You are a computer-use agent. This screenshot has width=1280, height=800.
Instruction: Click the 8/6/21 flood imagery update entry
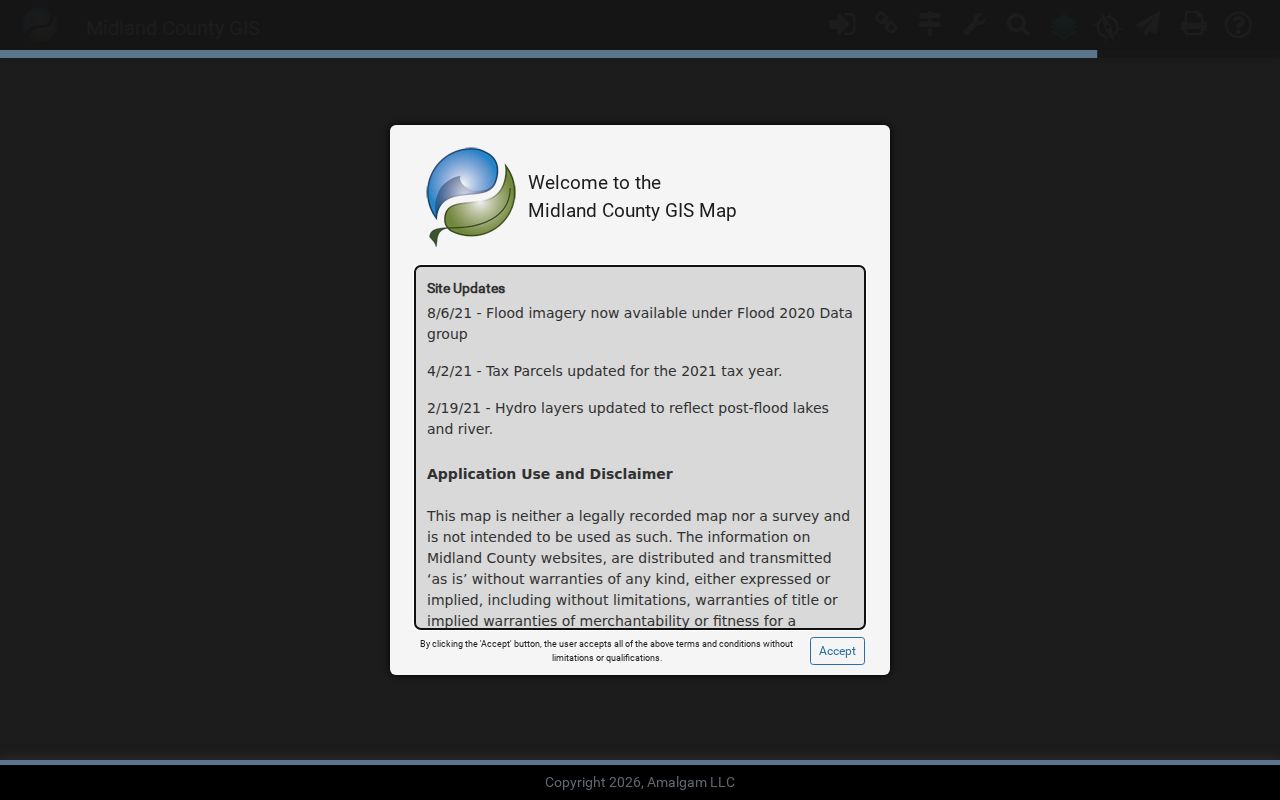click(640, 323)
